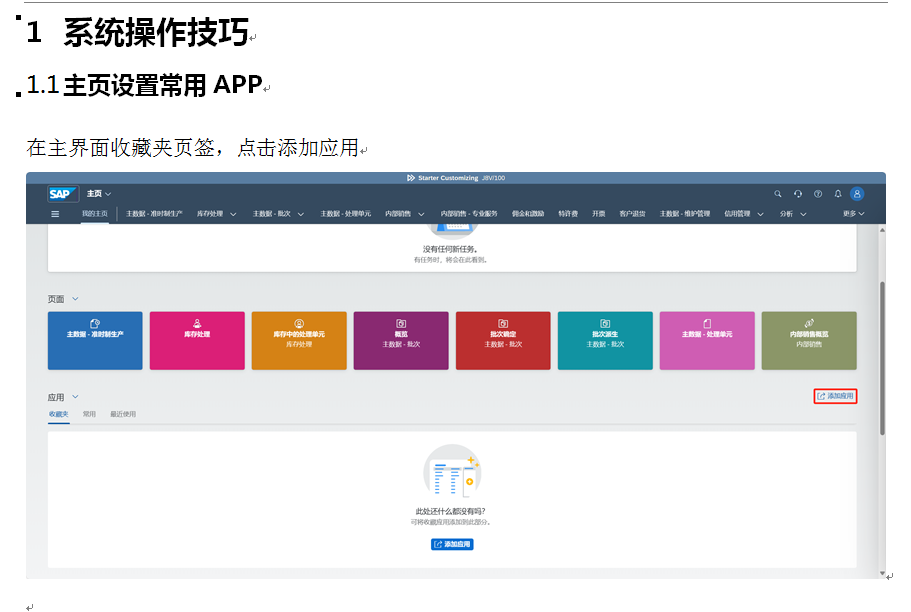Click the red-outlined 添加应用 link

(x=835, y=396)
